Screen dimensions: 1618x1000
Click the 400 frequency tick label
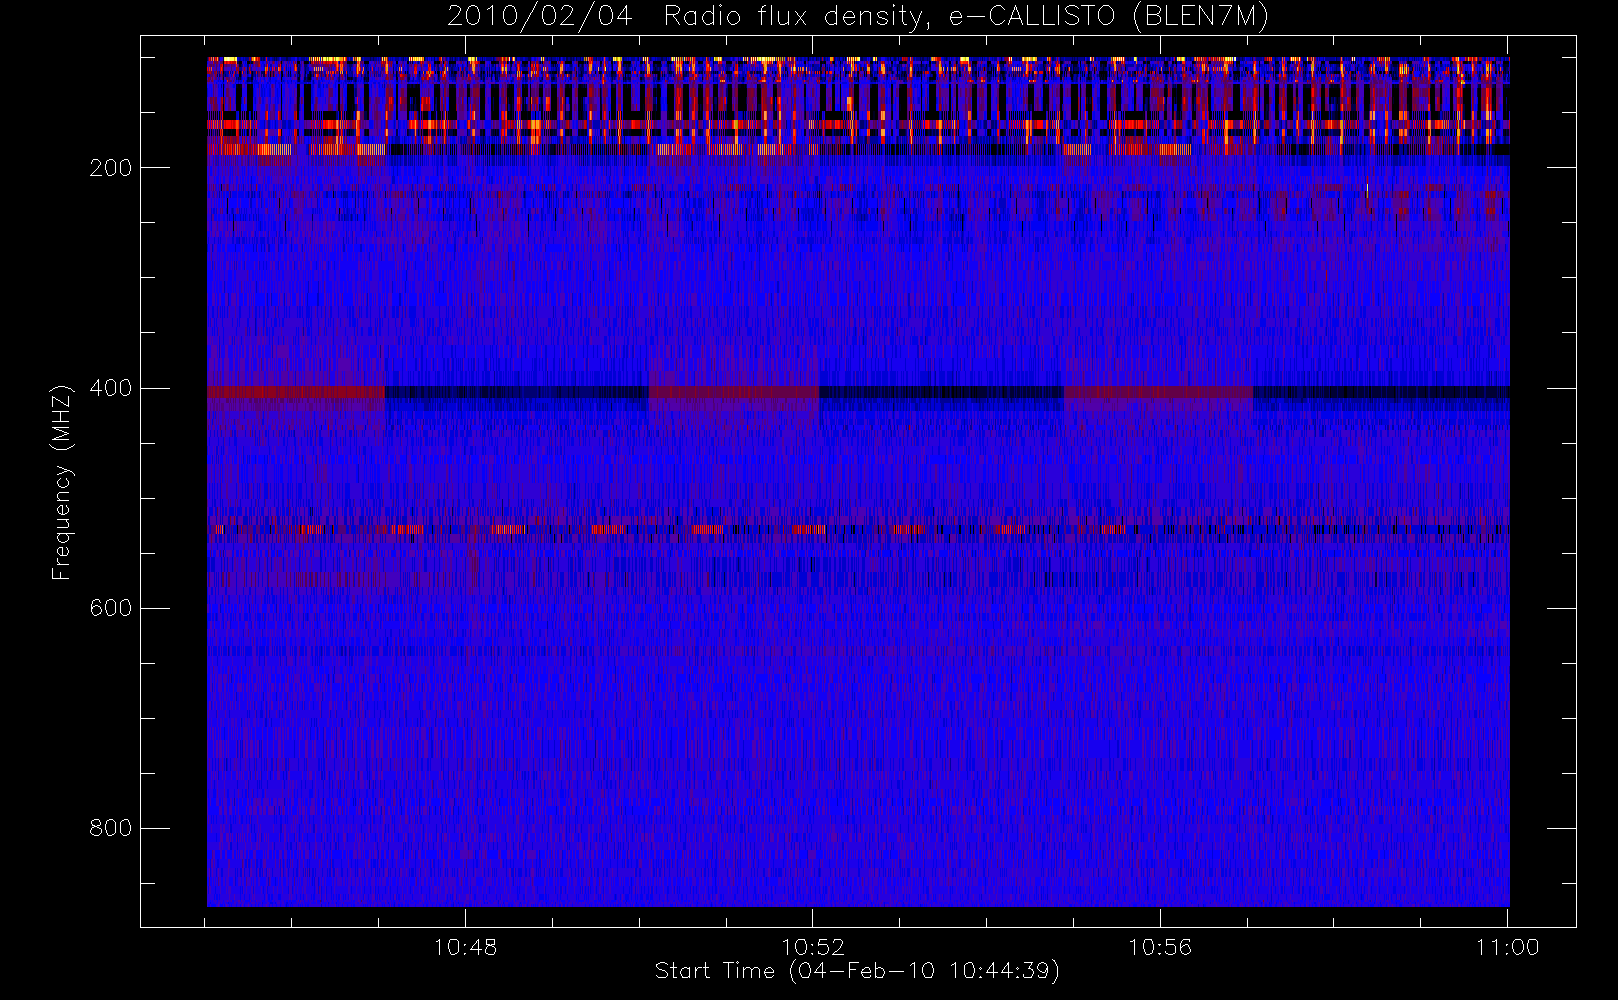point(110,388)
